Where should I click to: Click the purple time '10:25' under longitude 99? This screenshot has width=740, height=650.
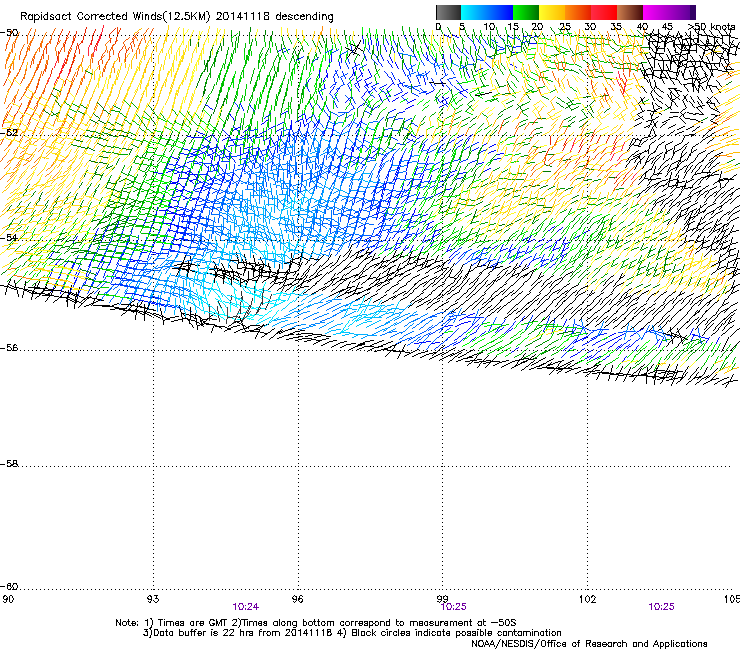coord(453,607)
